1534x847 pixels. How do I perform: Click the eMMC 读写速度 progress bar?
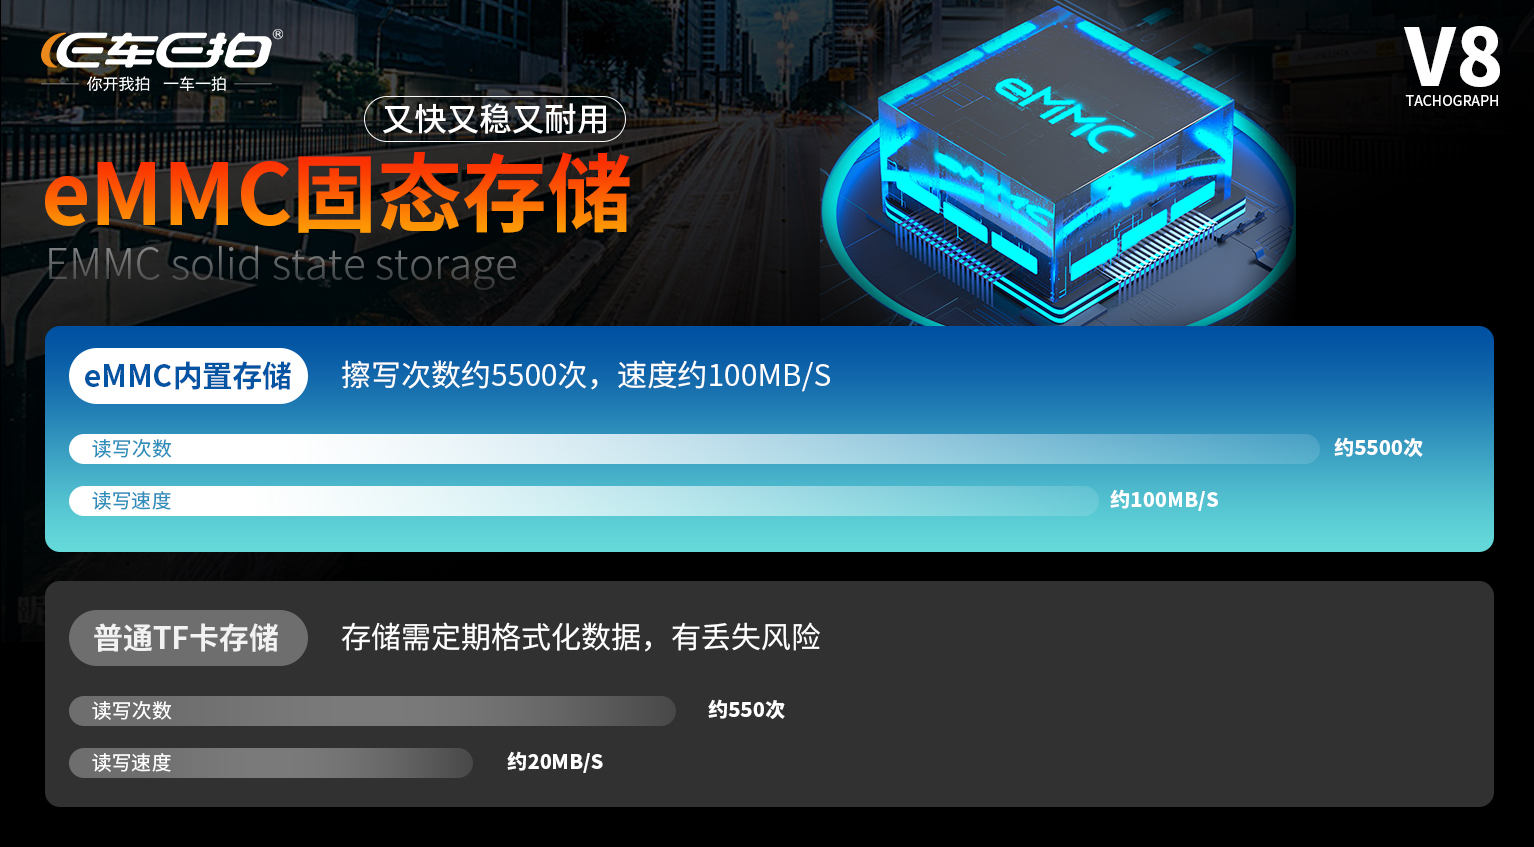pos(584,501)
